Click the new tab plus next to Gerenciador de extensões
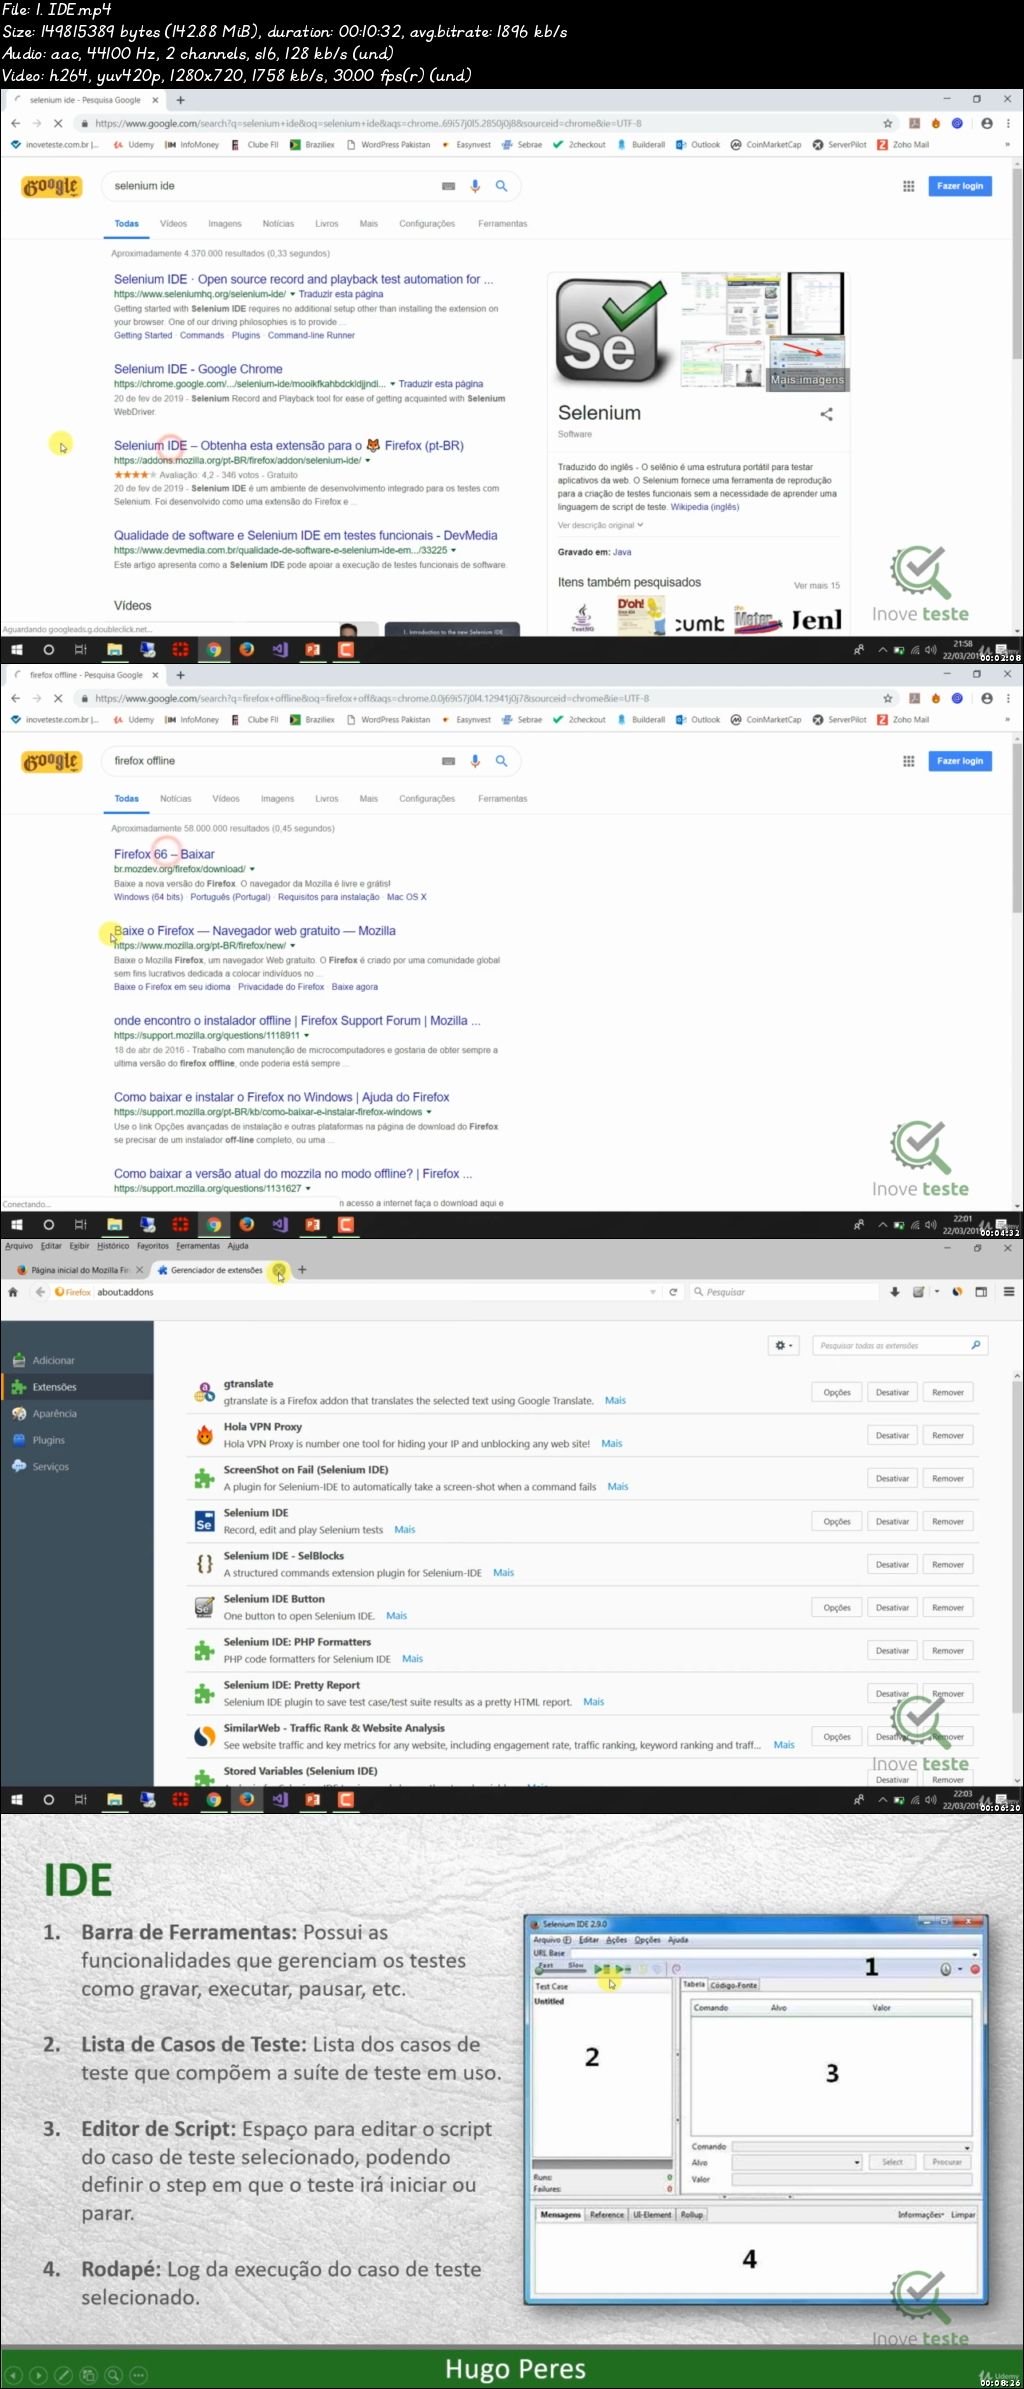Viewport: 1024px width, 2389px height. pyautogui.click(x=302, y=1269)
